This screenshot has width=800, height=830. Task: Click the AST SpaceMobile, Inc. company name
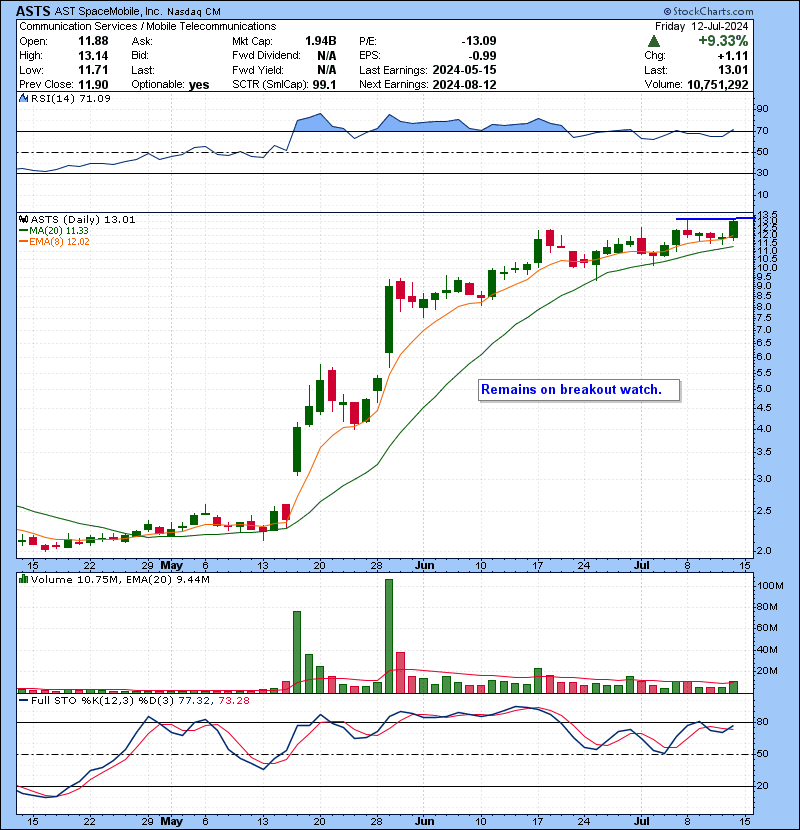click(x=109, y=12)
